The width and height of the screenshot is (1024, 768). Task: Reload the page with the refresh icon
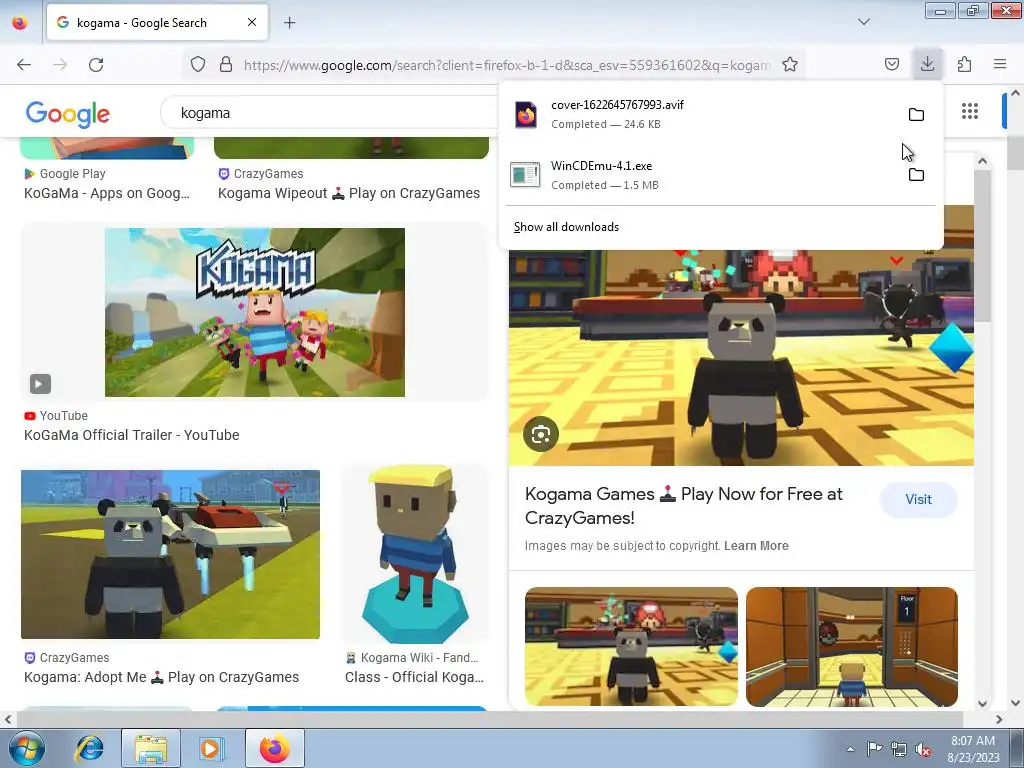96,65
